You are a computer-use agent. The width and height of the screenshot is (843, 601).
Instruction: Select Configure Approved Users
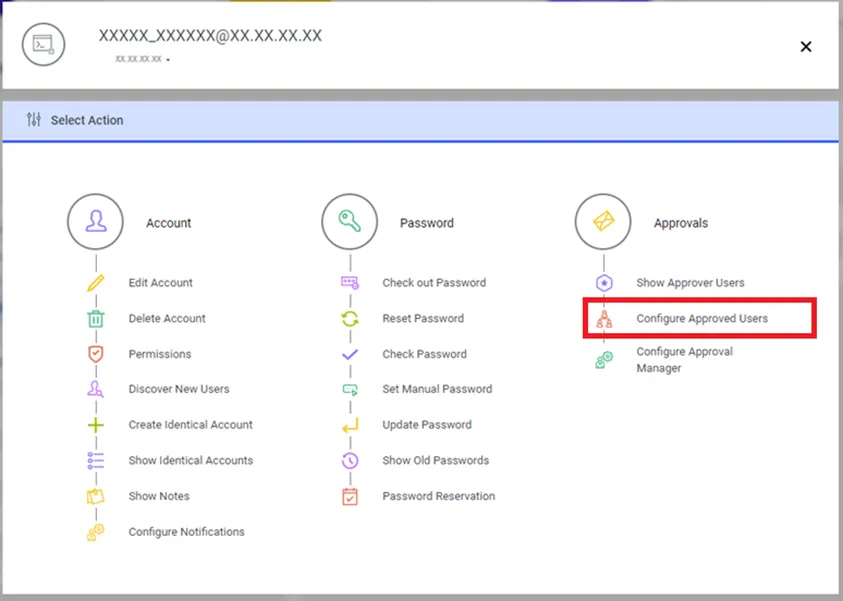[x=702, y=318]
